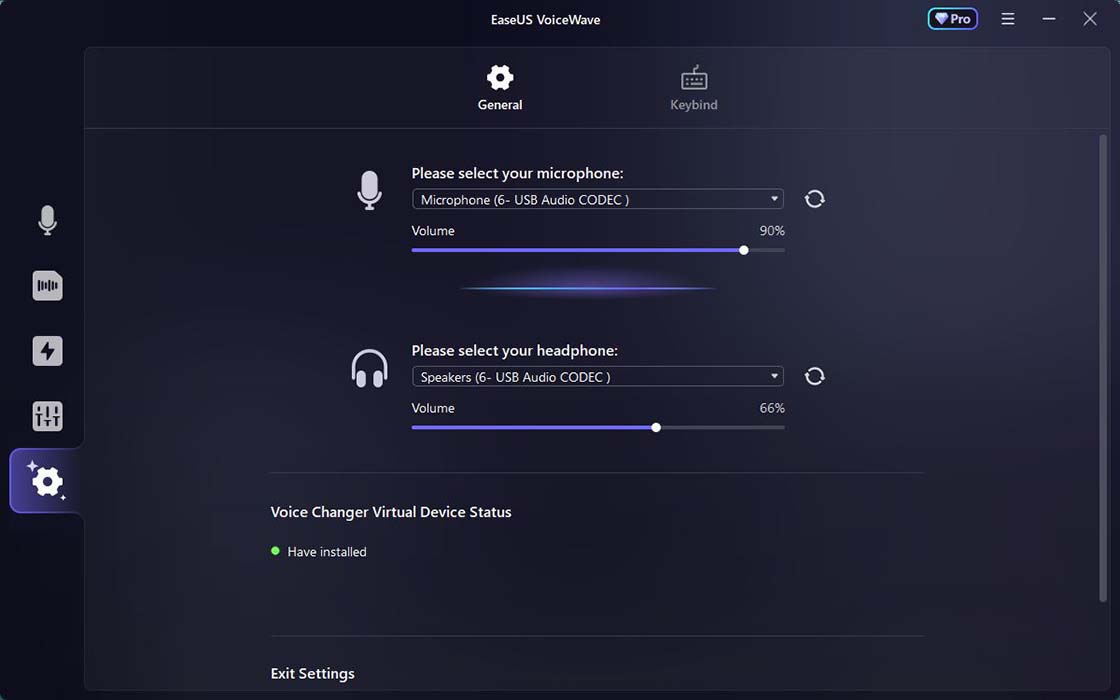
Task: Open the headphone selection dropdown
Action: [597, 376]
